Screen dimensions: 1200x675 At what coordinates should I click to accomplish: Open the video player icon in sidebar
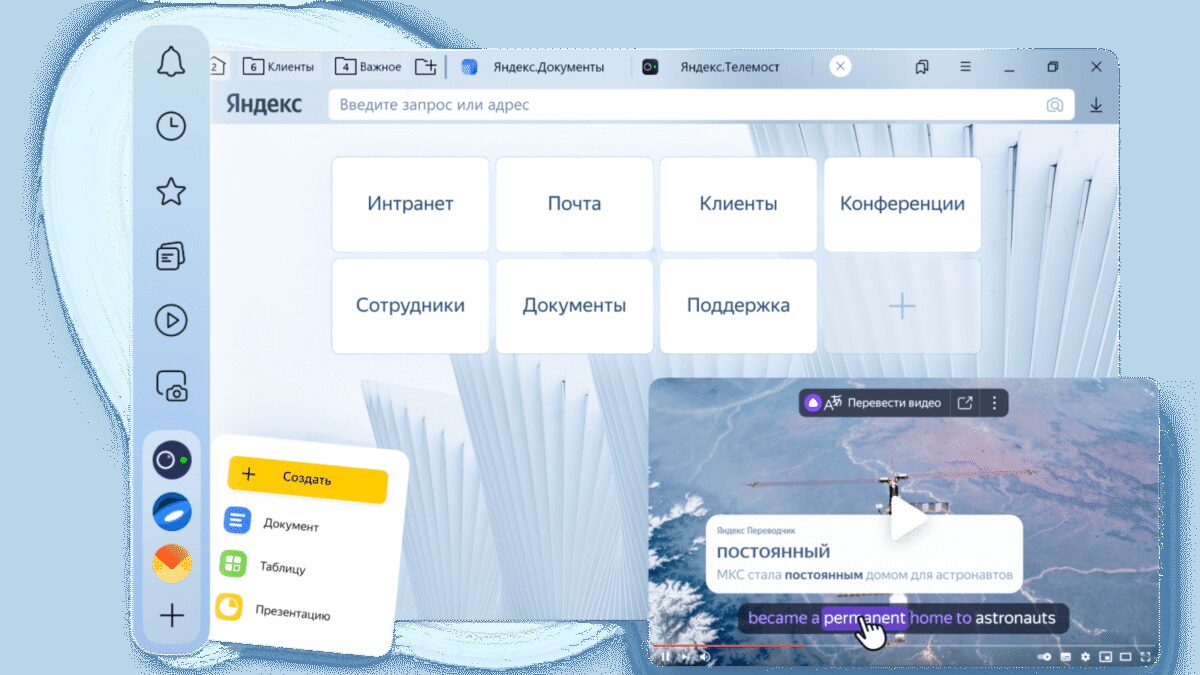[170, 320]
